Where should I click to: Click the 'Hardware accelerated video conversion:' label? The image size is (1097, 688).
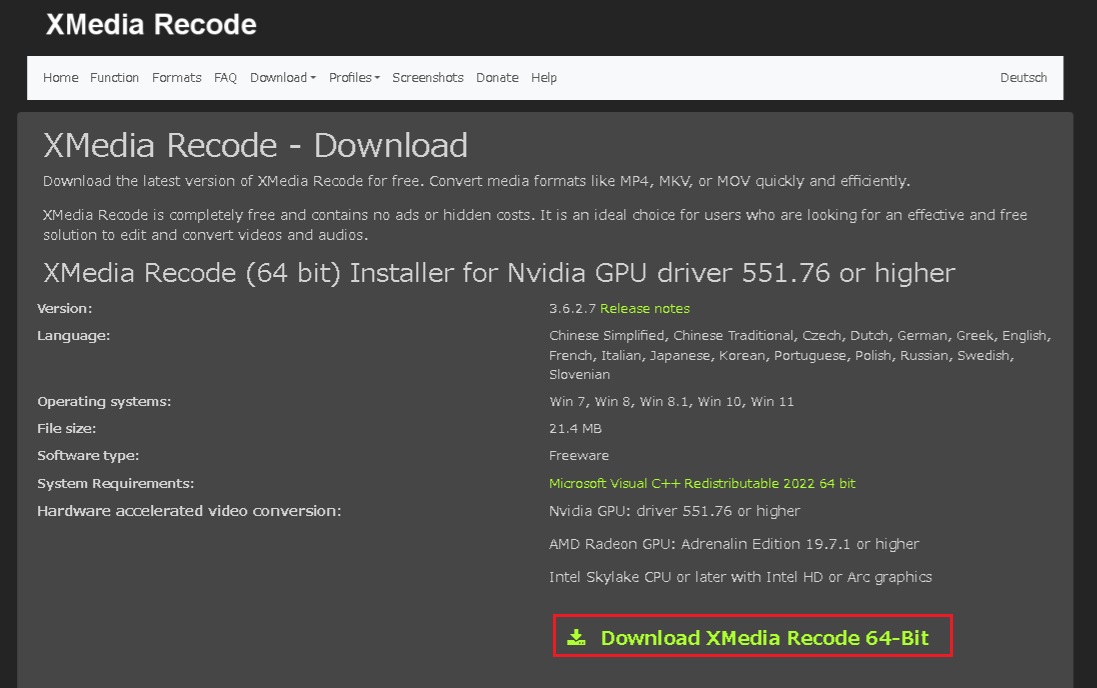pos(189,511)
